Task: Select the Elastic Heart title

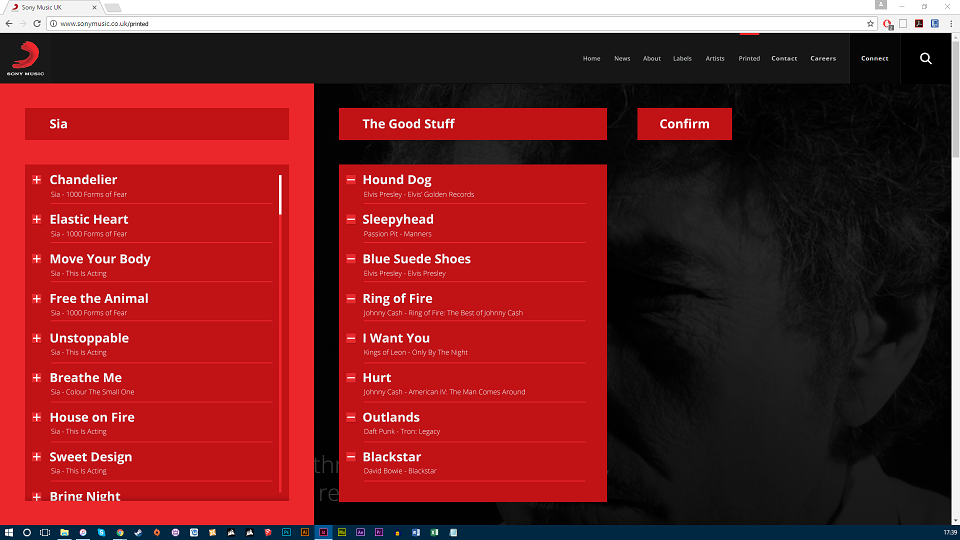Action: point(89,219)
